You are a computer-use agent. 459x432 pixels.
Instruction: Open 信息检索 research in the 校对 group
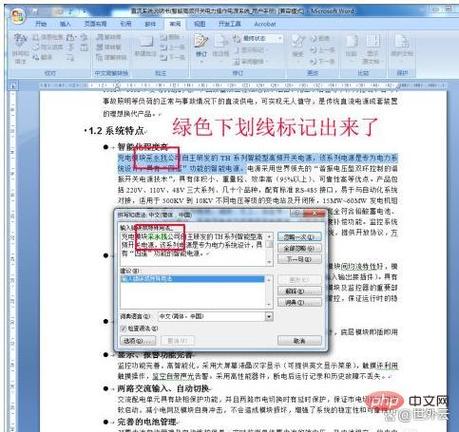point(48,37)
